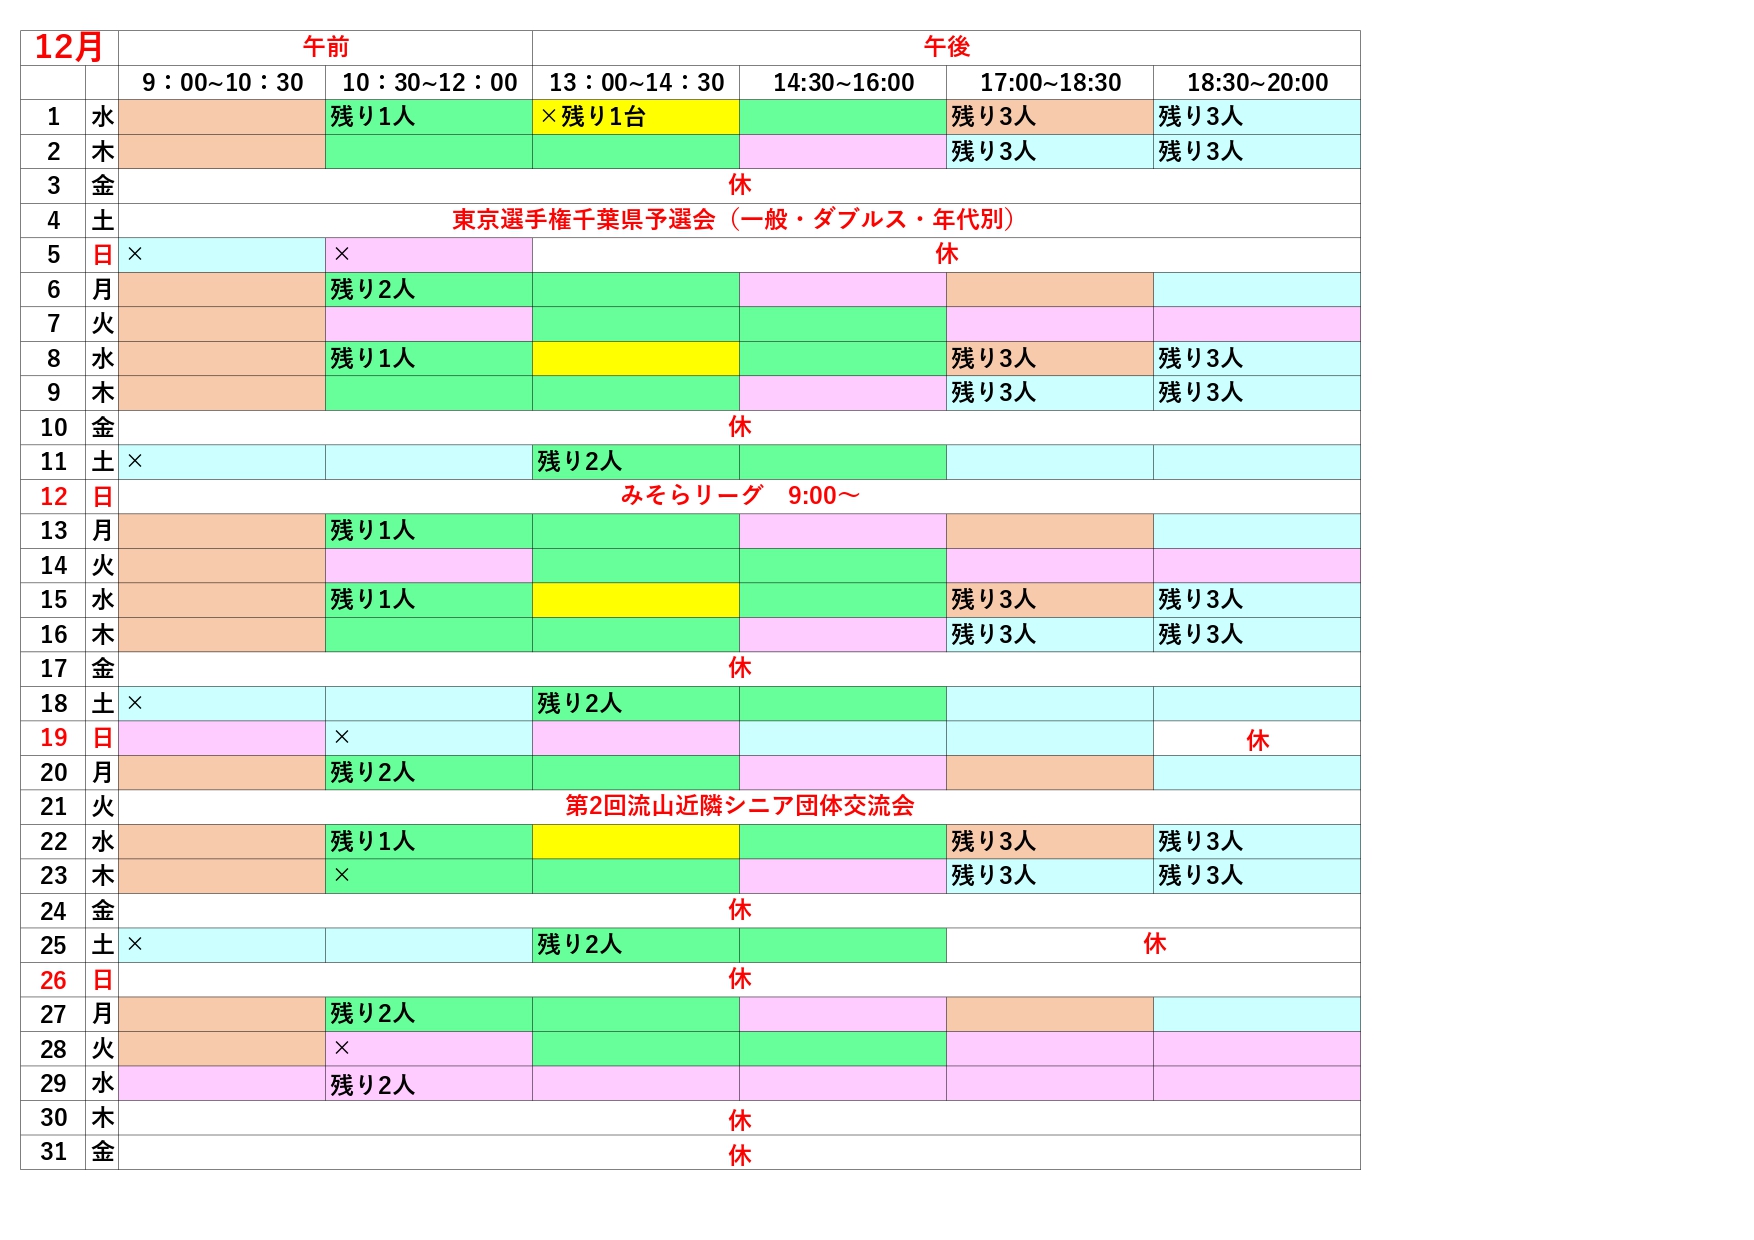The width and height of the screenshot is (1754, 1240).
Task: Click × mark in day 28 row
Action: point(342,1048)
